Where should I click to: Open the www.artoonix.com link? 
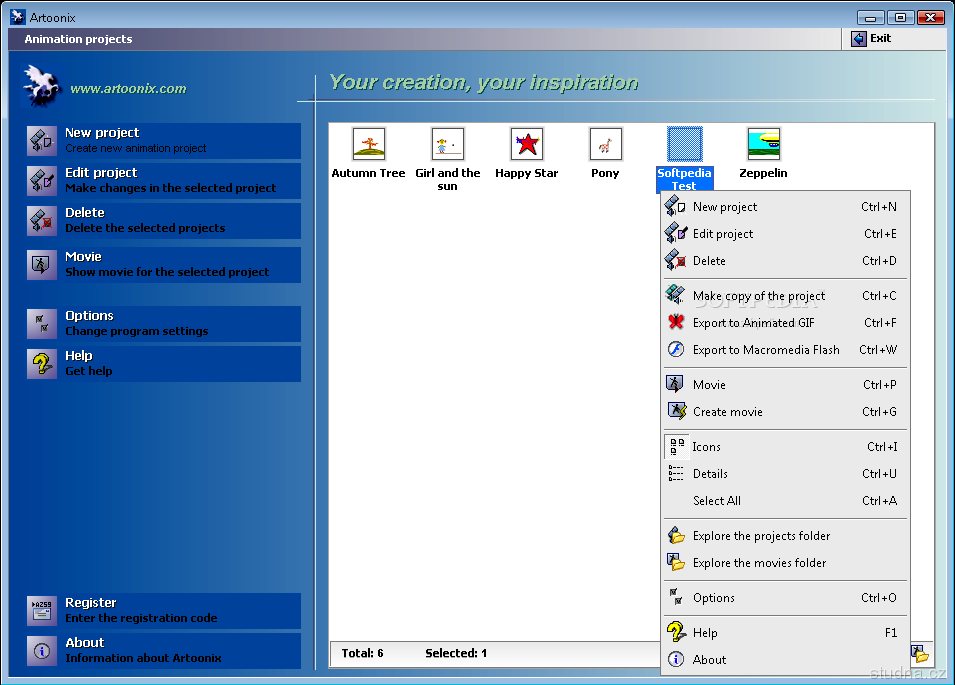128,89
